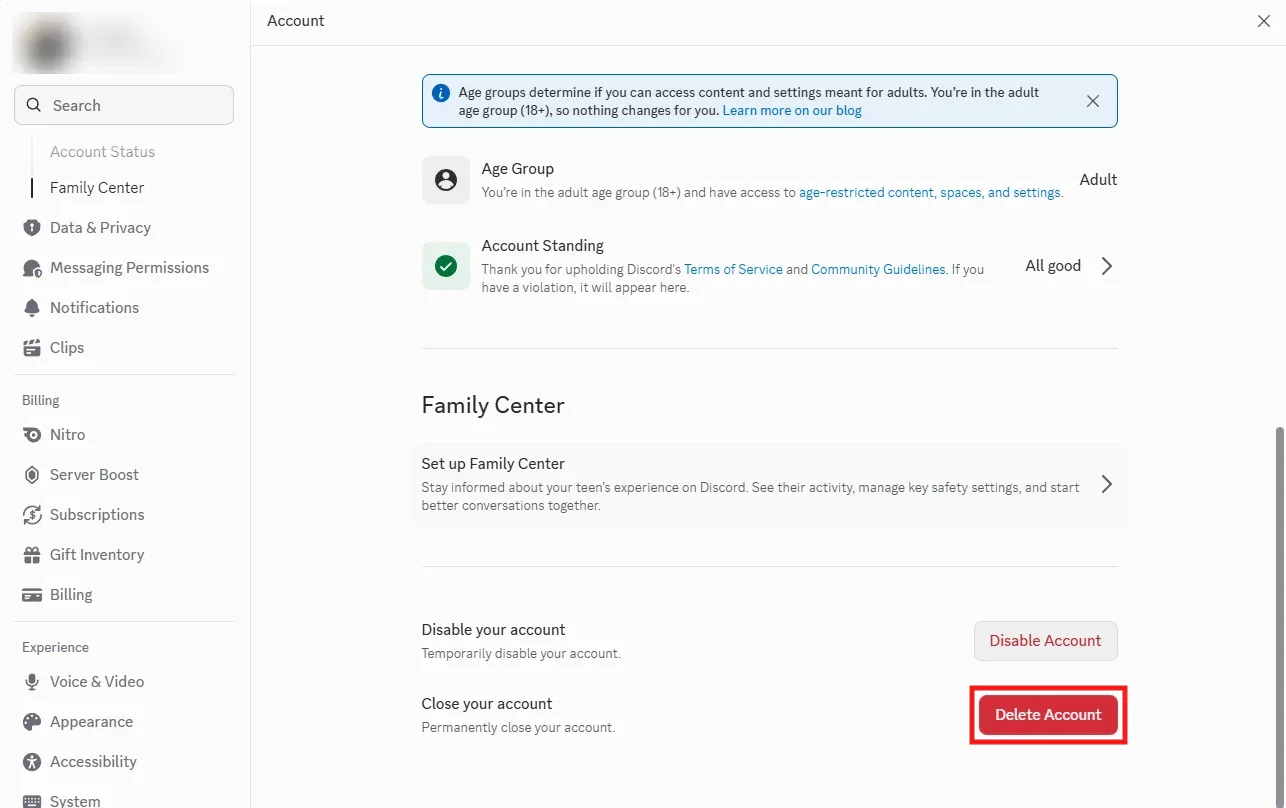Open Set up Family Center chevron
Screen dimensions: 1286x808
(1106, 484)
